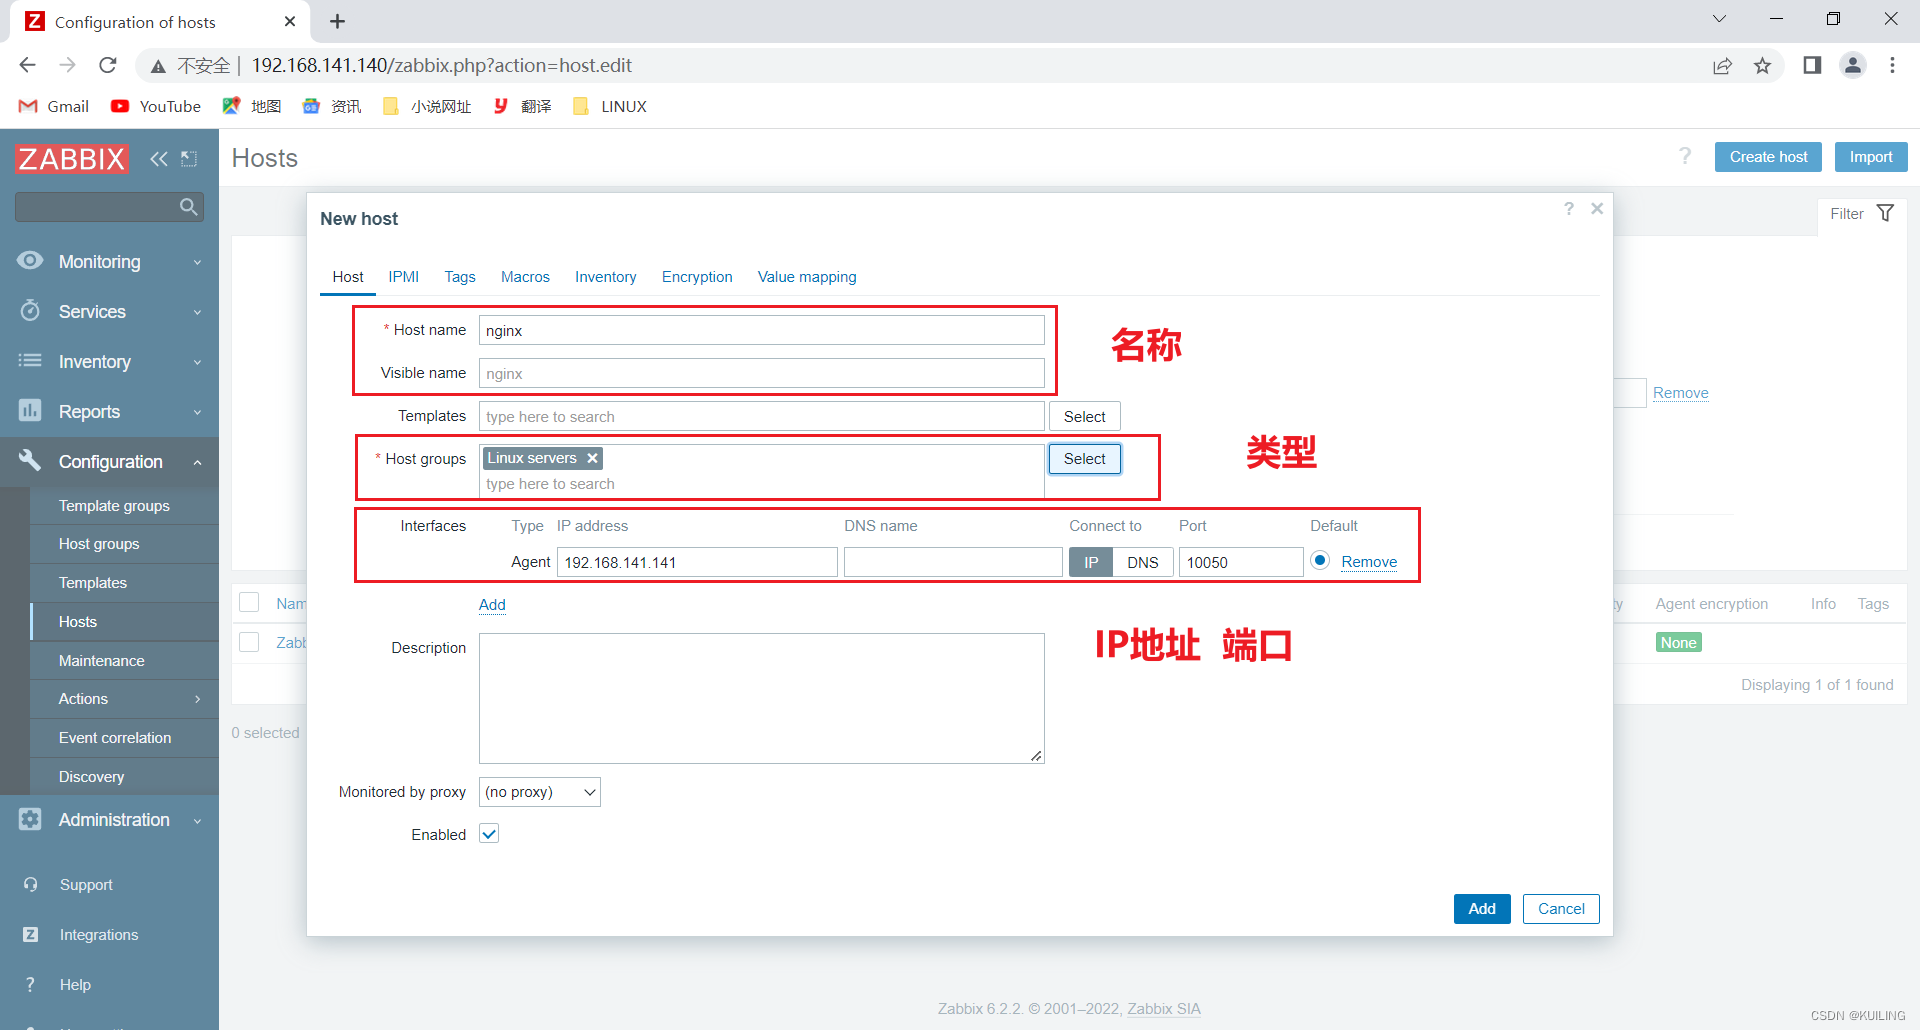Screen dimensions: 1920x1030
Task: Click the ZABBIX logo
Action: [x=72, y=158]
